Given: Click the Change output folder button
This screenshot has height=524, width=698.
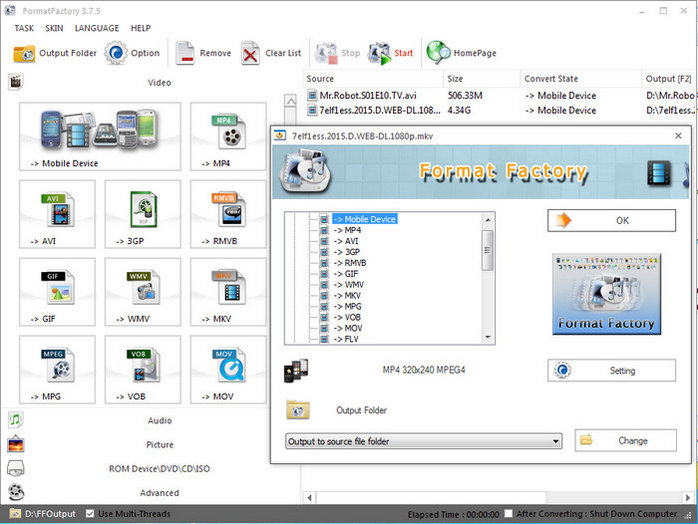Looking at the screenshot, I should (625, 440).
